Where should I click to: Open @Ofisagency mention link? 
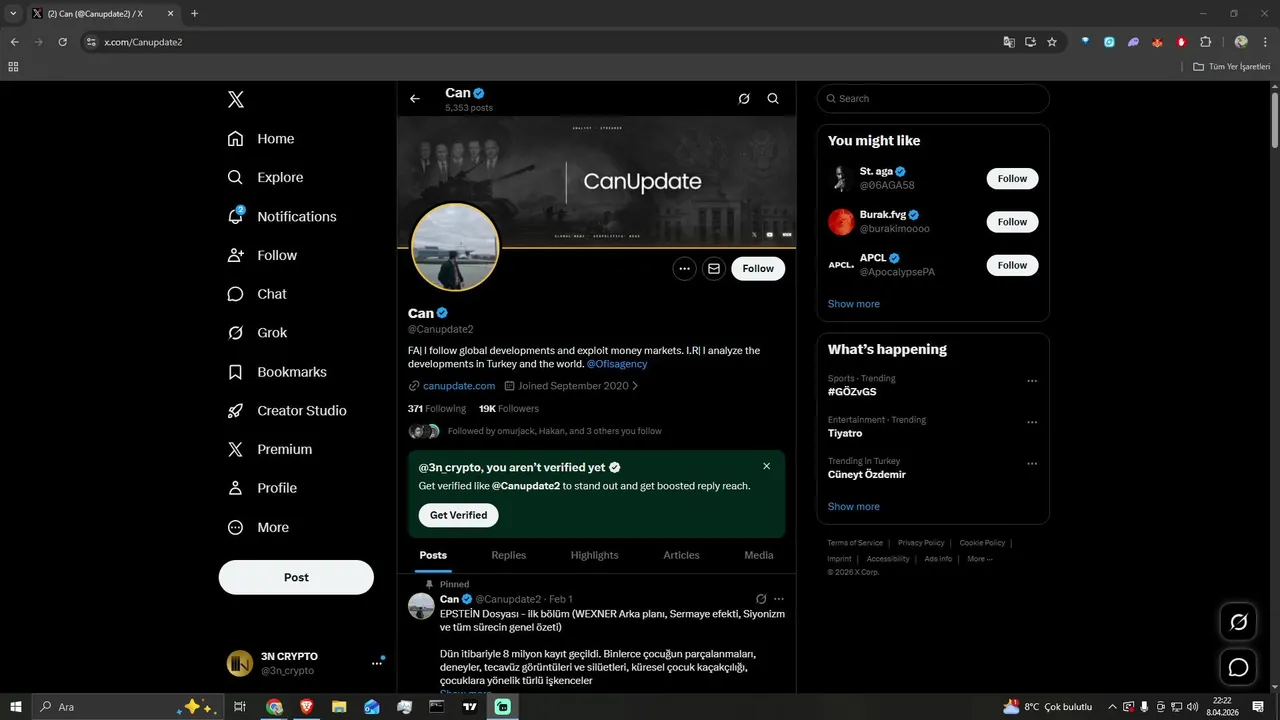[617, 364]
